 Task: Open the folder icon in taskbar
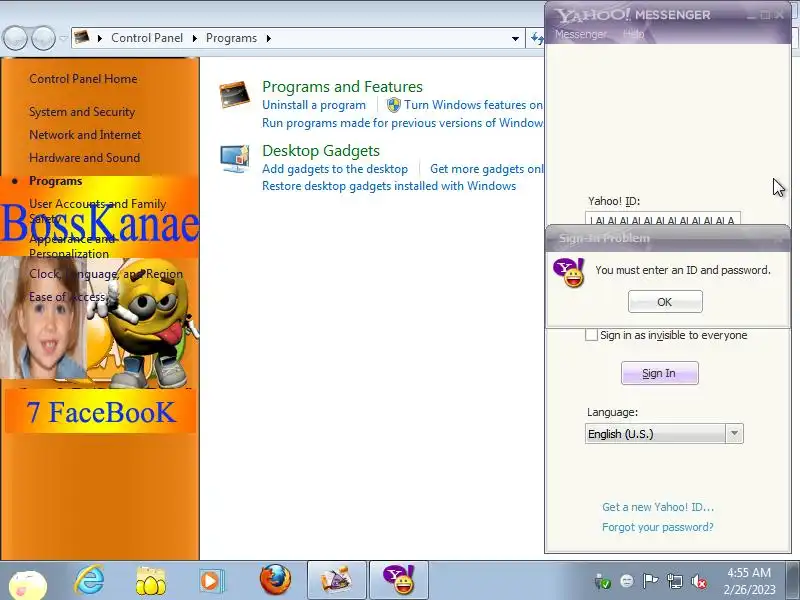(150, 581)
